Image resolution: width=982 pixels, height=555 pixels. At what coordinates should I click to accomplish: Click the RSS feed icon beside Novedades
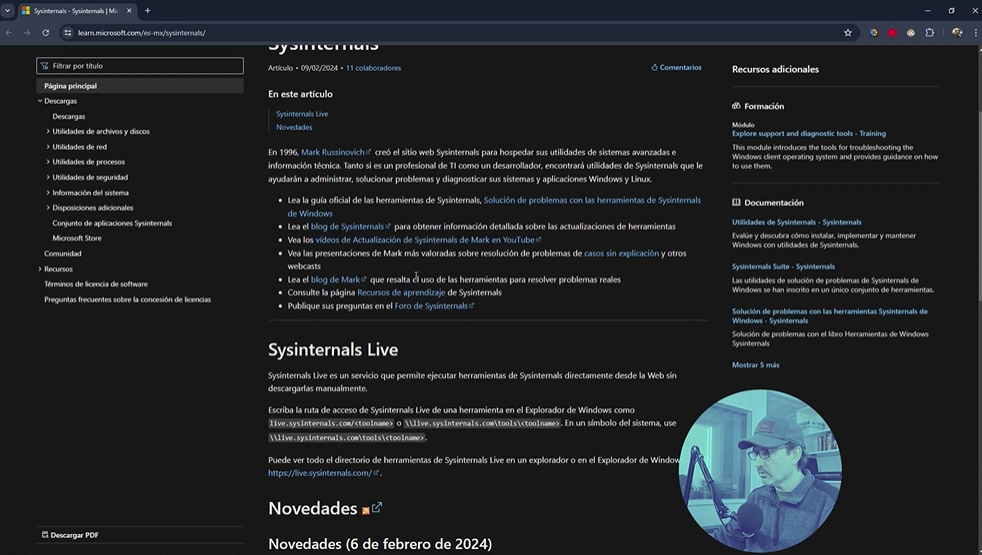click(366, 510)
